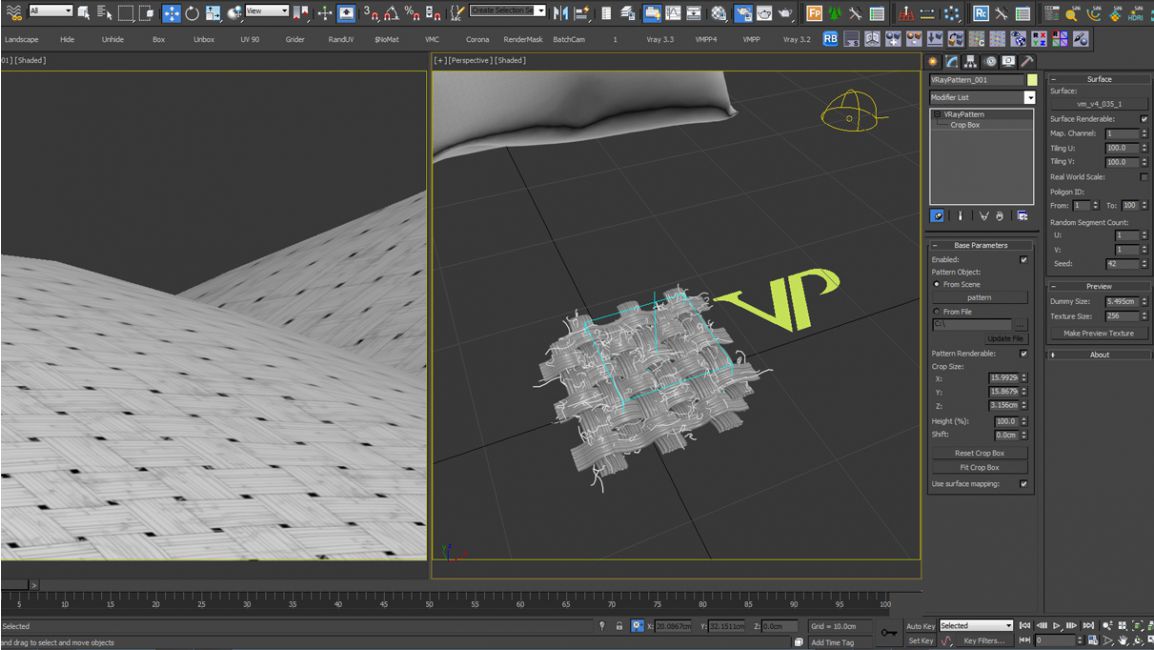Click the Remove modifier trash icon
This screenshot has width=1154, height=650.
coord(1000,216)
